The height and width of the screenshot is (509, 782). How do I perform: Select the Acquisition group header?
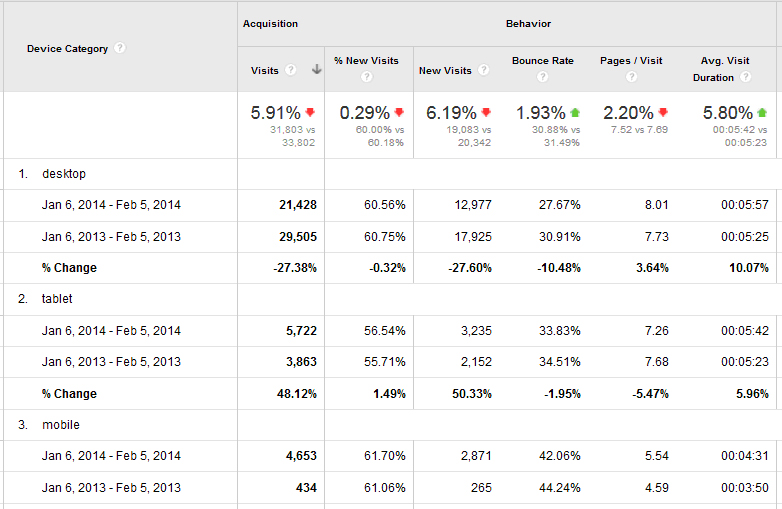270,23
